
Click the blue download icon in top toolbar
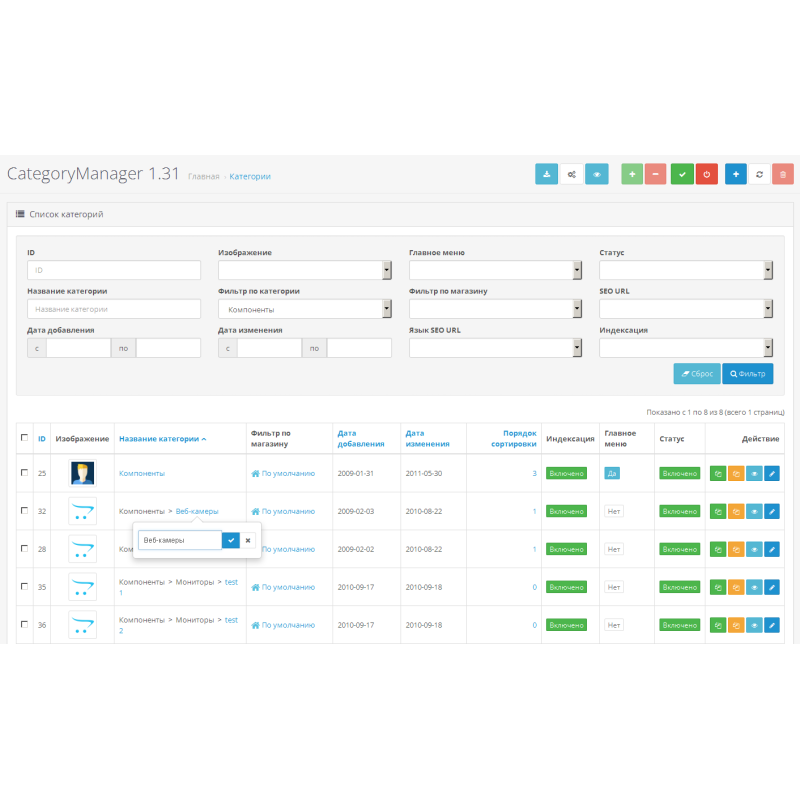point(547,174)
